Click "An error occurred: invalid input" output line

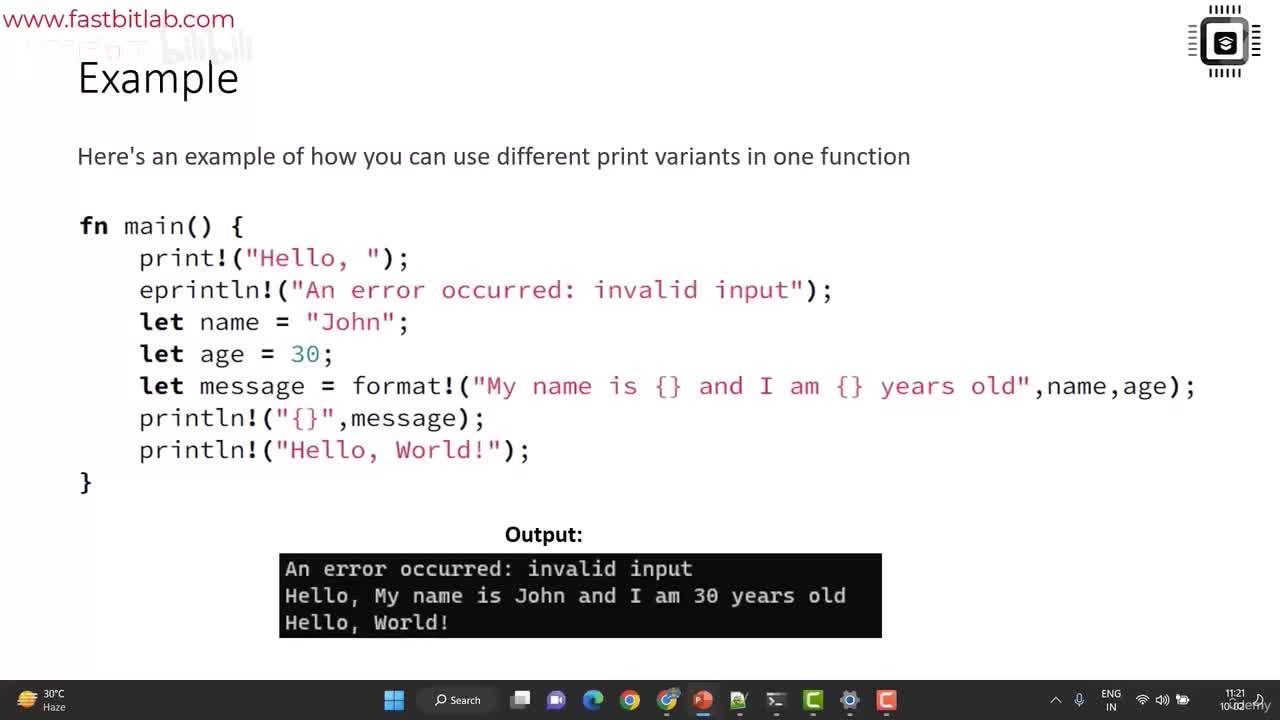coord(489,569)
